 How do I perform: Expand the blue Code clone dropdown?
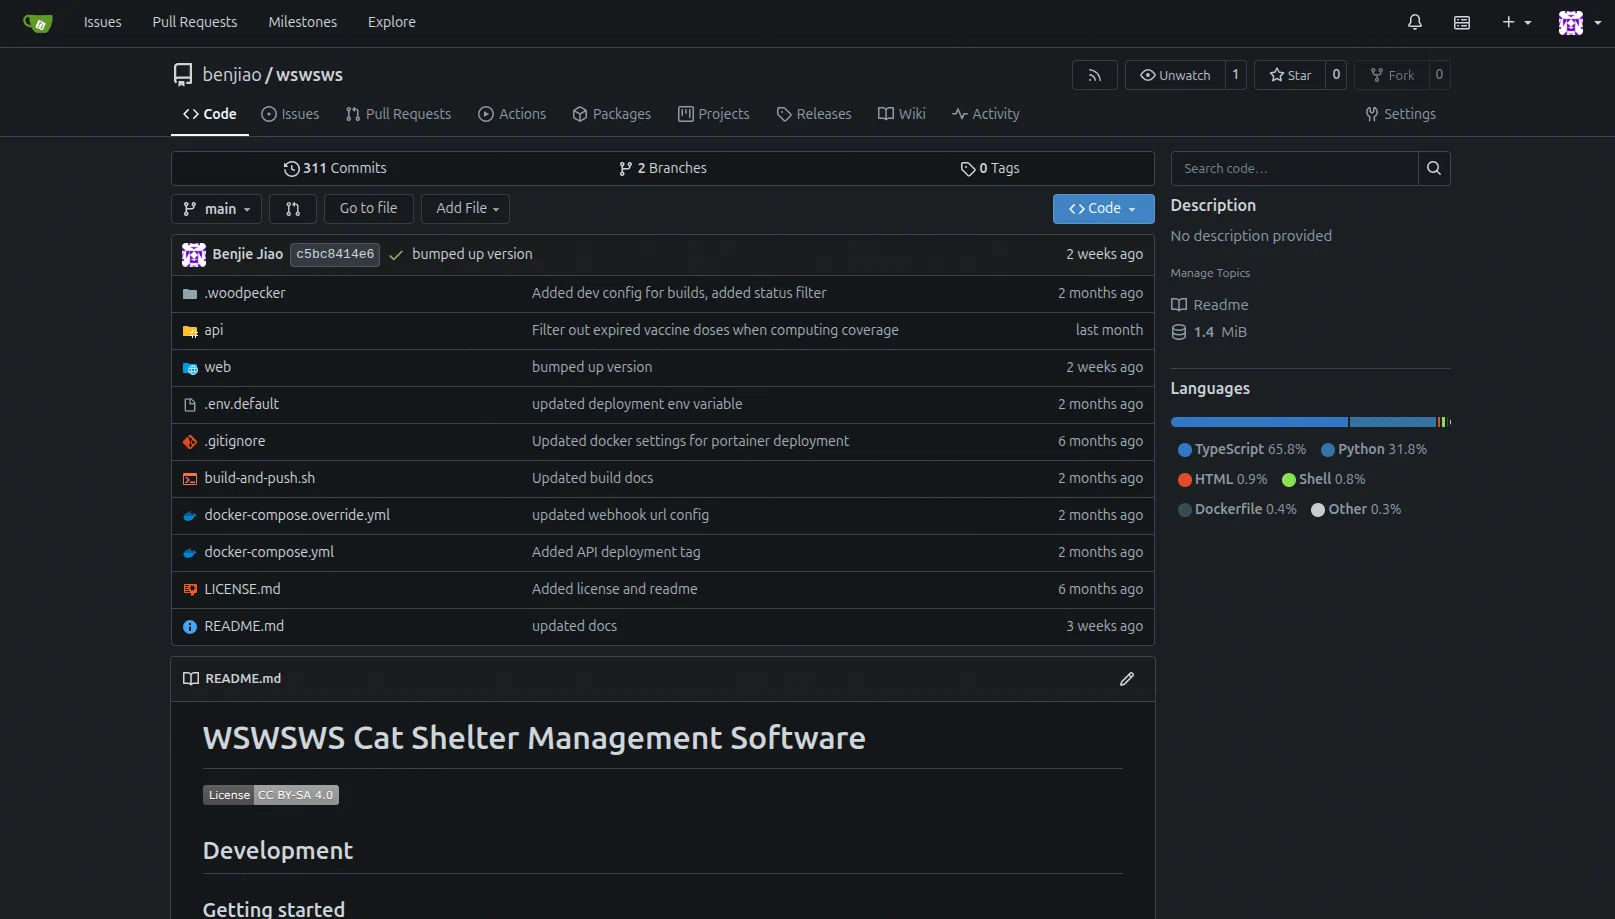coord(1102,209)
